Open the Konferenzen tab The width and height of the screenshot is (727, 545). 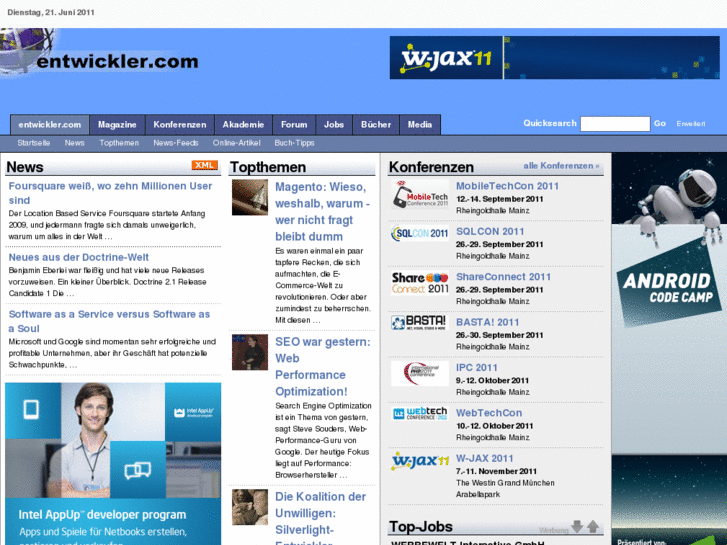click(180, 125)
